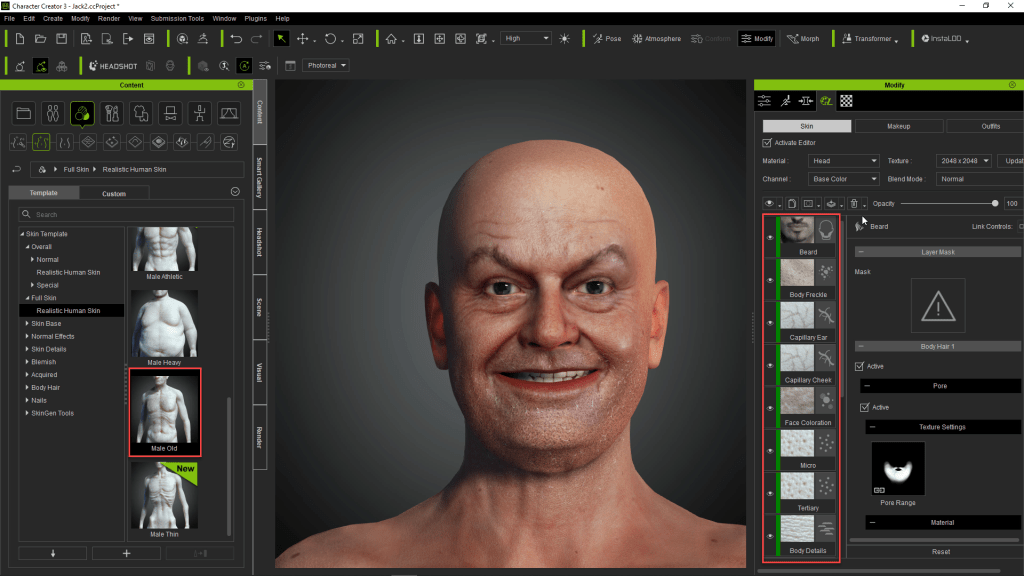Open the Morph panel

click(803, 39)
